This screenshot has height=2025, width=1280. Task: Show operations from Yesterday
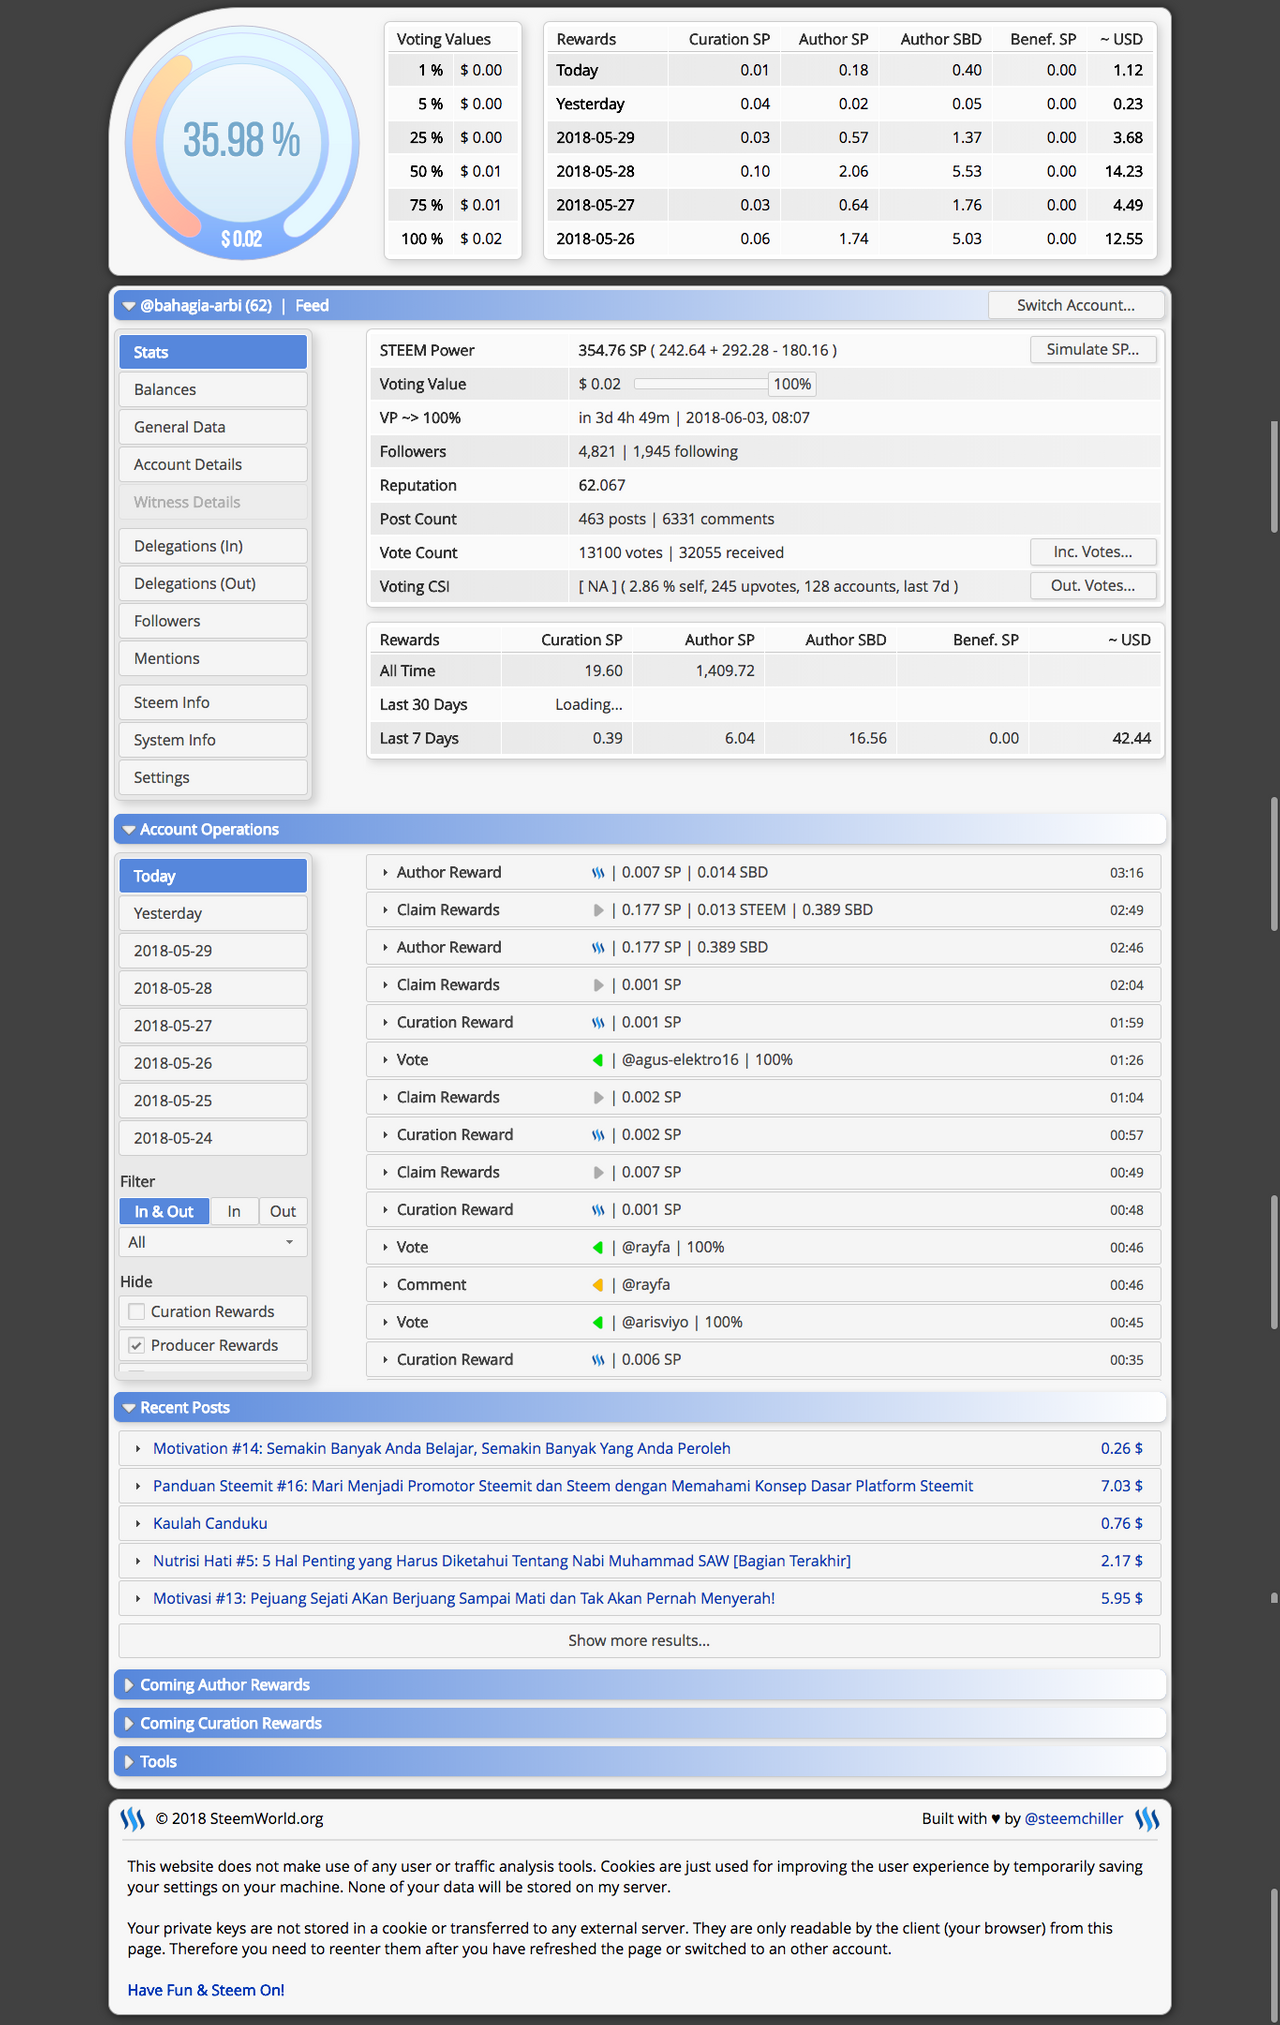click(x=213, y=914)
